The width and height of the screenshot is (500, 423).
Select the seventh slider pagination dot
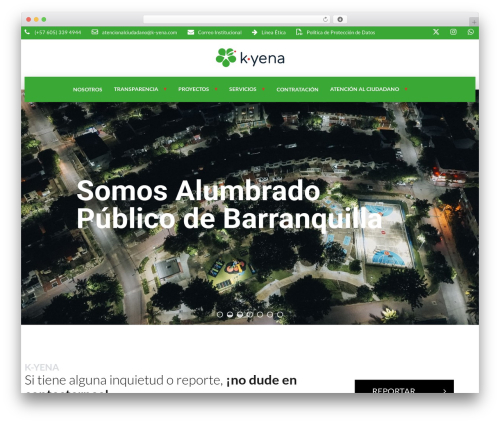click(280, 314)
